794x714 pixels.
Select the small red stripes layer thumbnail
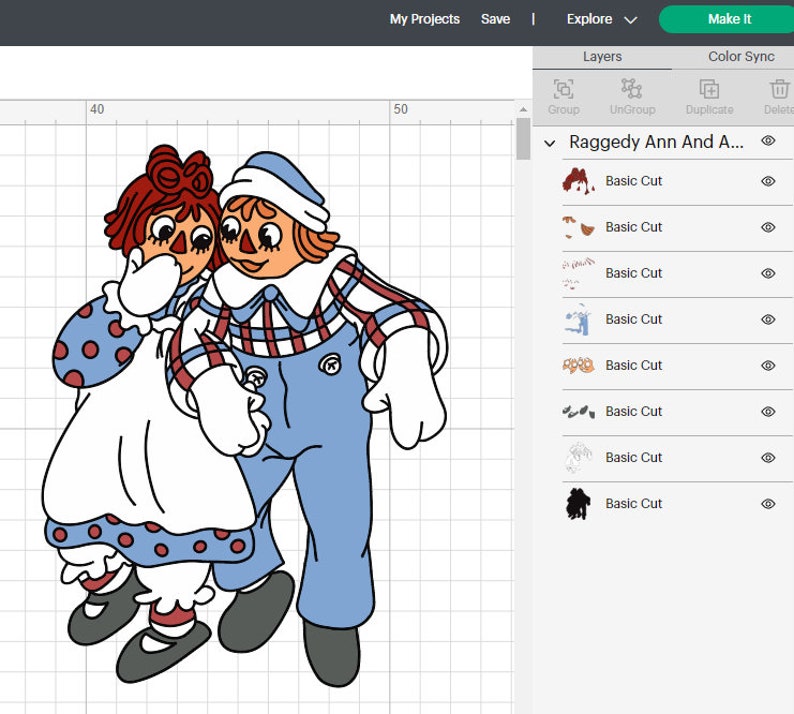point(578,273)
